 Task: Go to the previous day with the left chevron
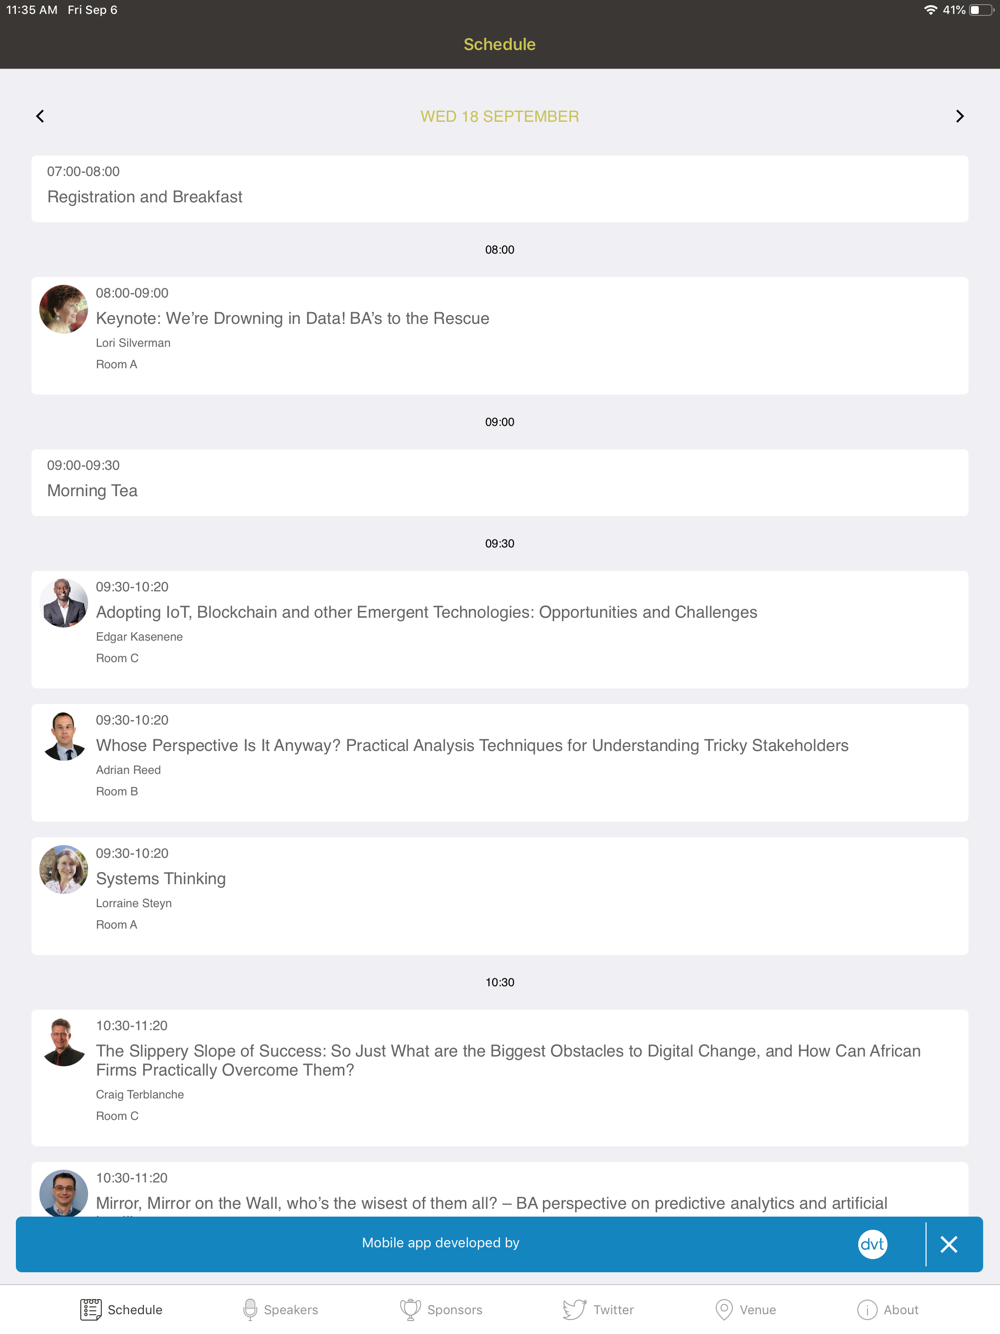(40, 116)
